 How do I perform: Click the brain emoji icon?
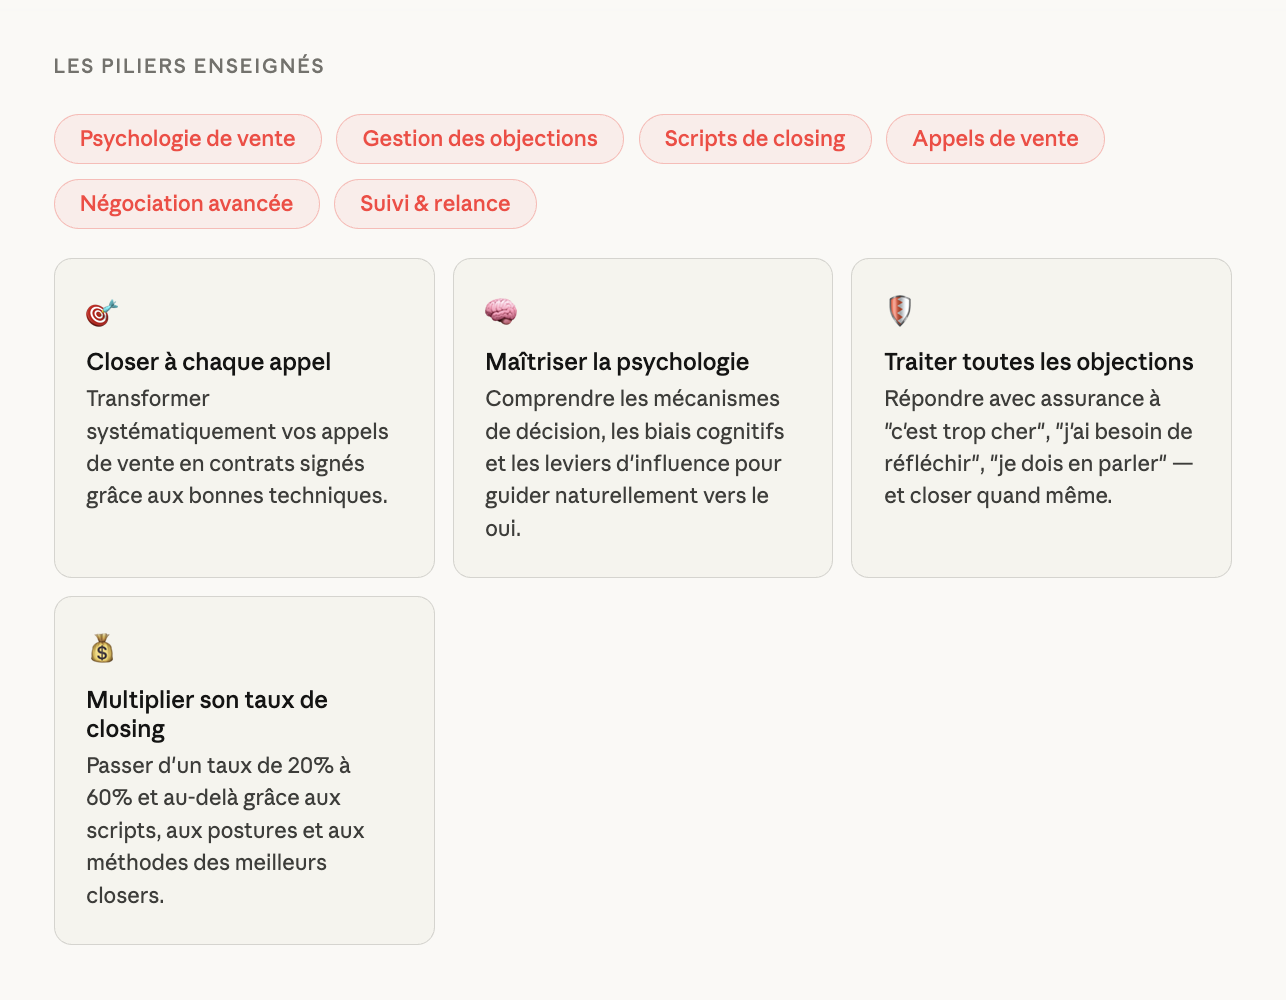(500, 312)
